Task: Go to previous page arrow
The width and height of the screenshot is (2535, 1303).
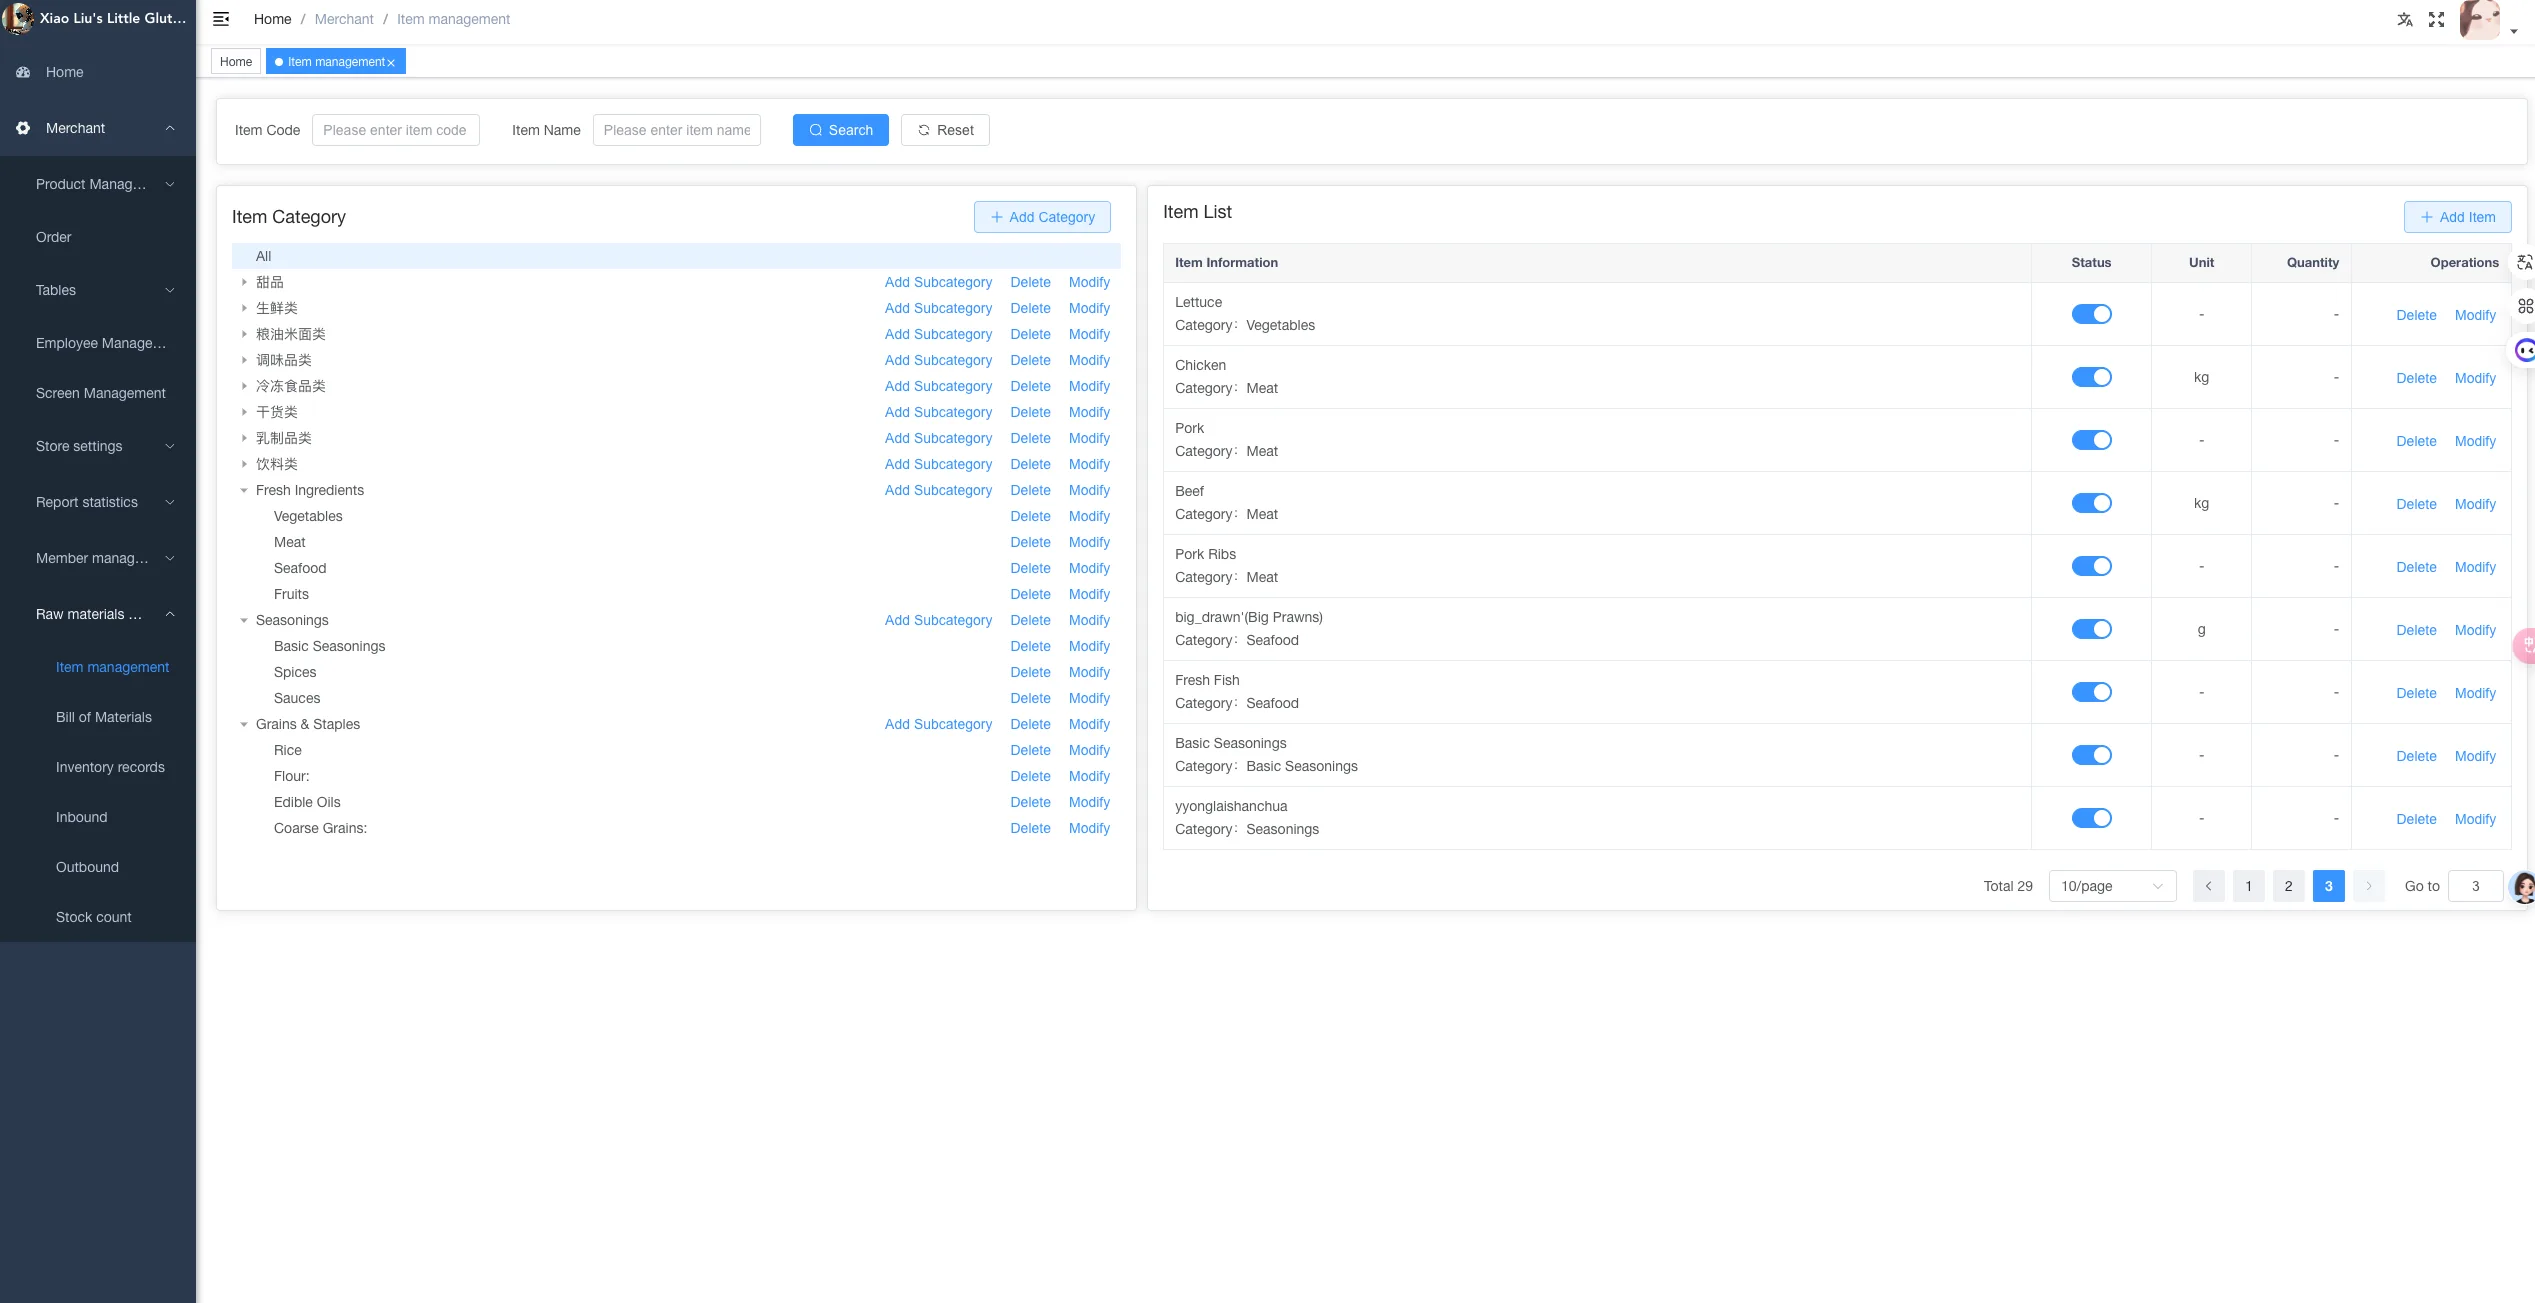Action: 2208,886
